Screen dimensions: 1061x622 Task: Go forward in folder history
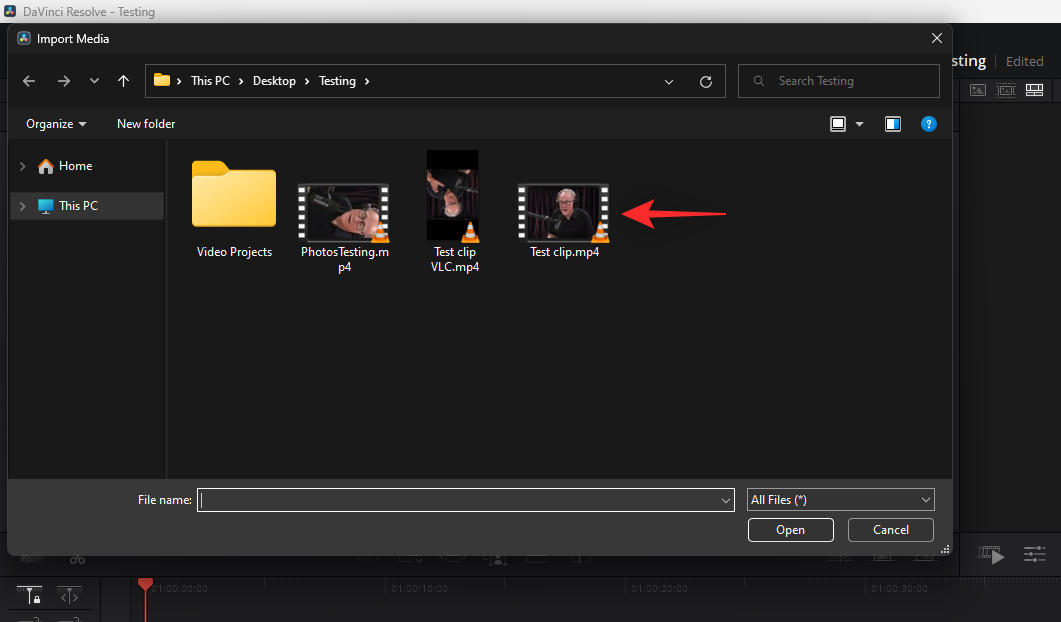point(64,81)
